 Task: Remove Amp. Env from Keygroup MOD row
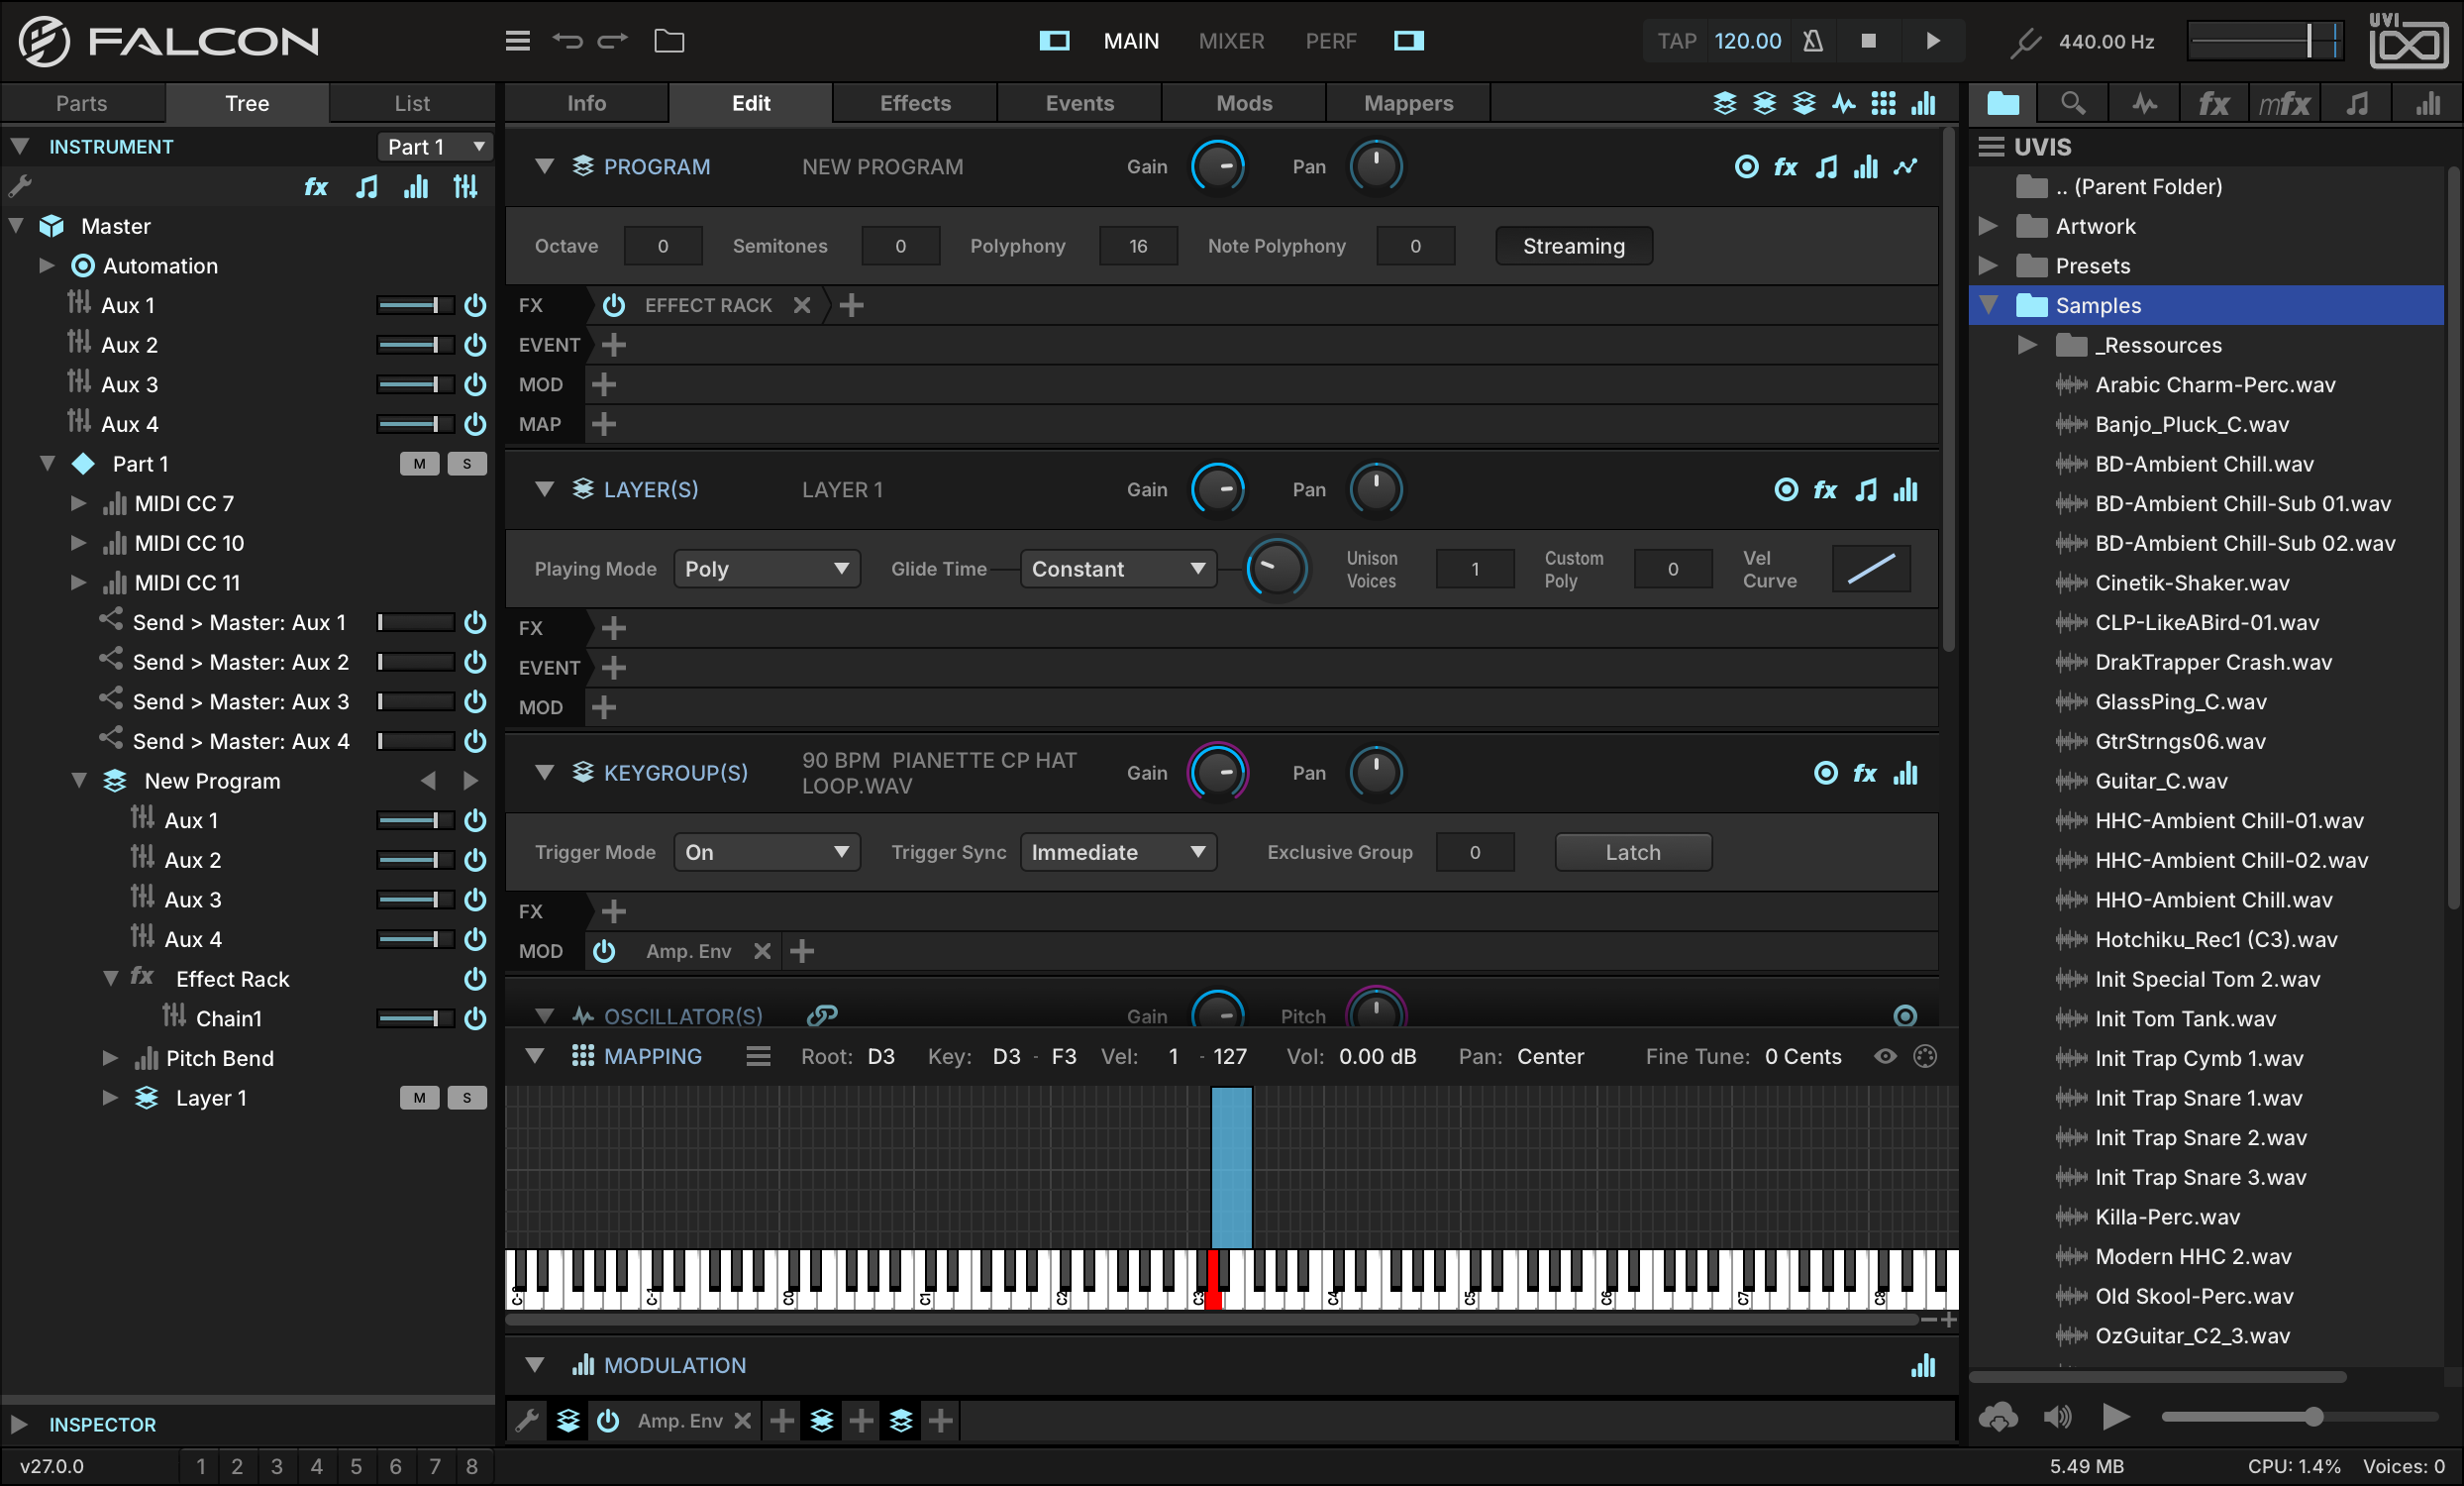(762, 951)
